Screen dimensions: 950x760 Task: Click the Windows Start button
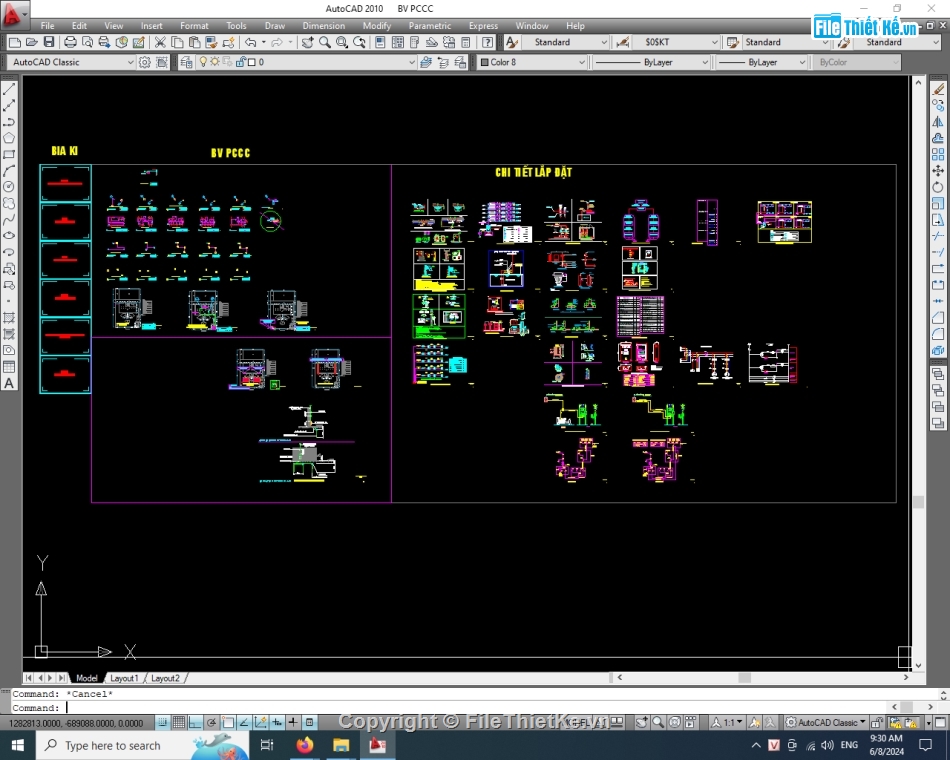point(18,745)
